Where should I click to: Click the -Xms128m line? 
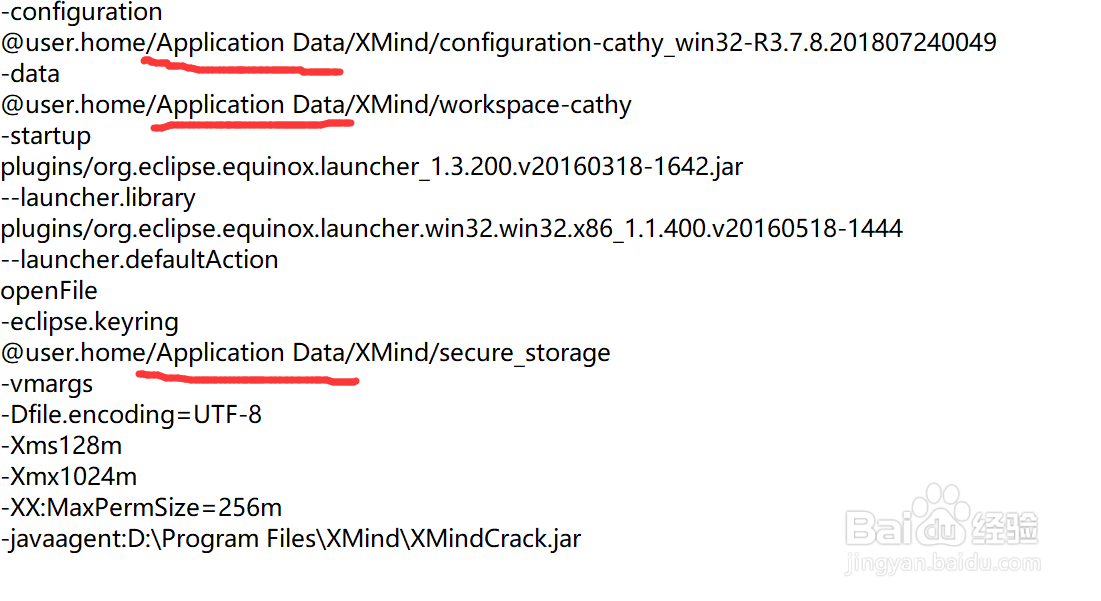[61, 446]
